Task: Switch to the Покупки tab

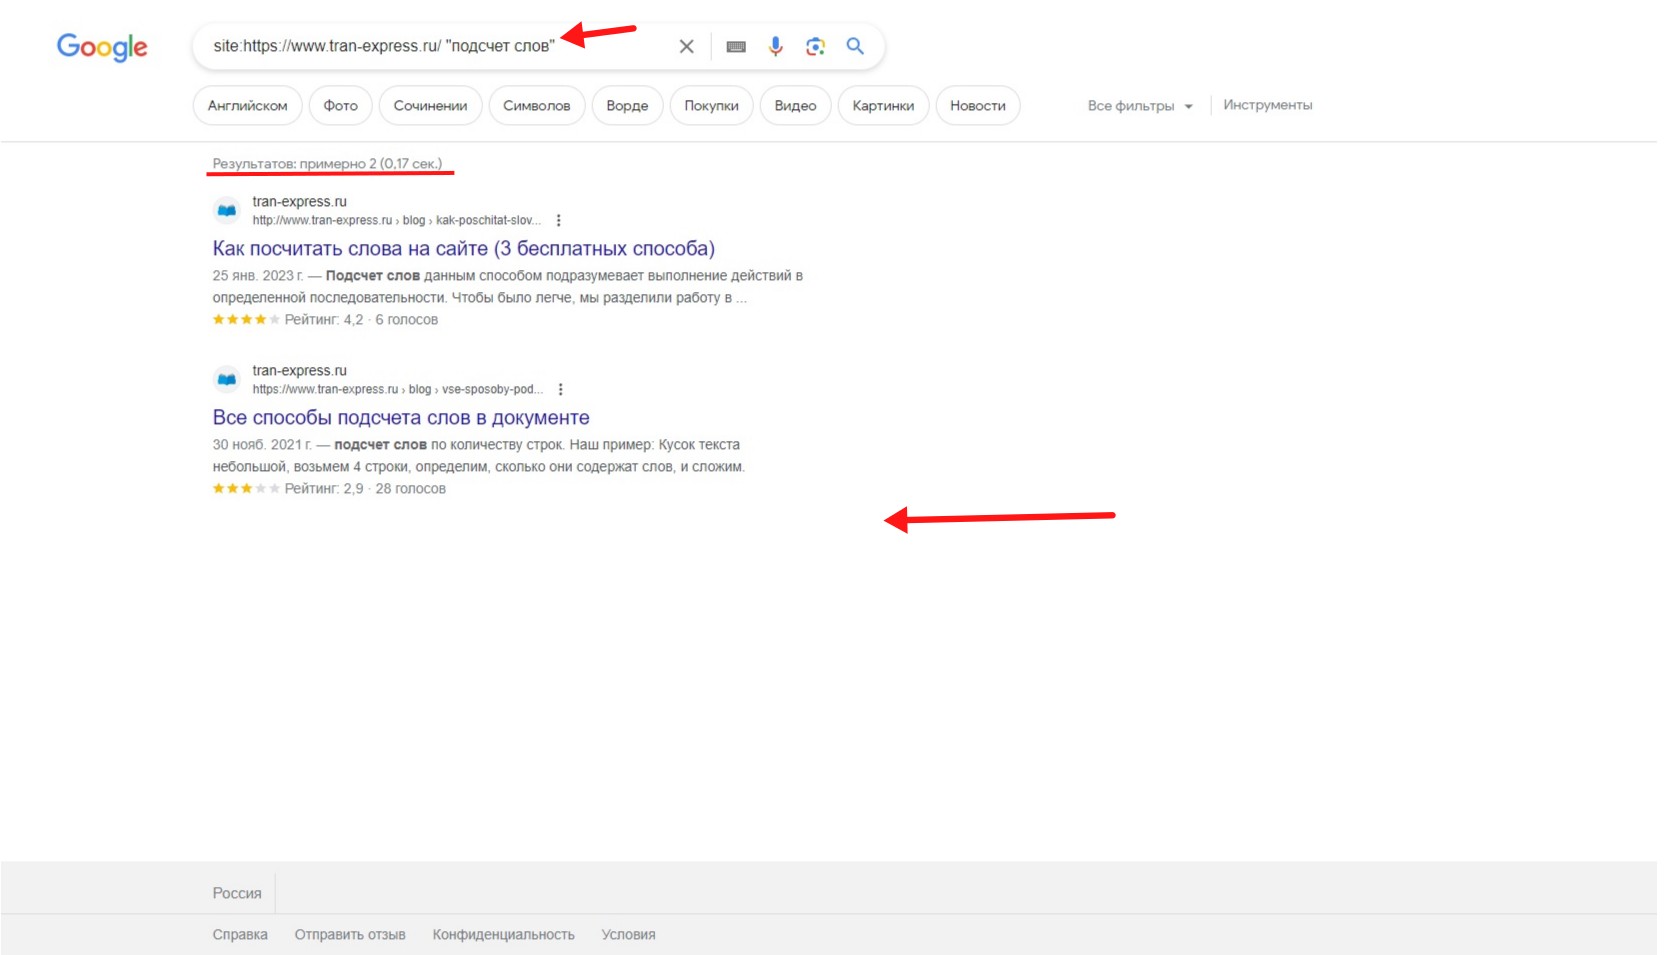Action: [x=711, y=105]
